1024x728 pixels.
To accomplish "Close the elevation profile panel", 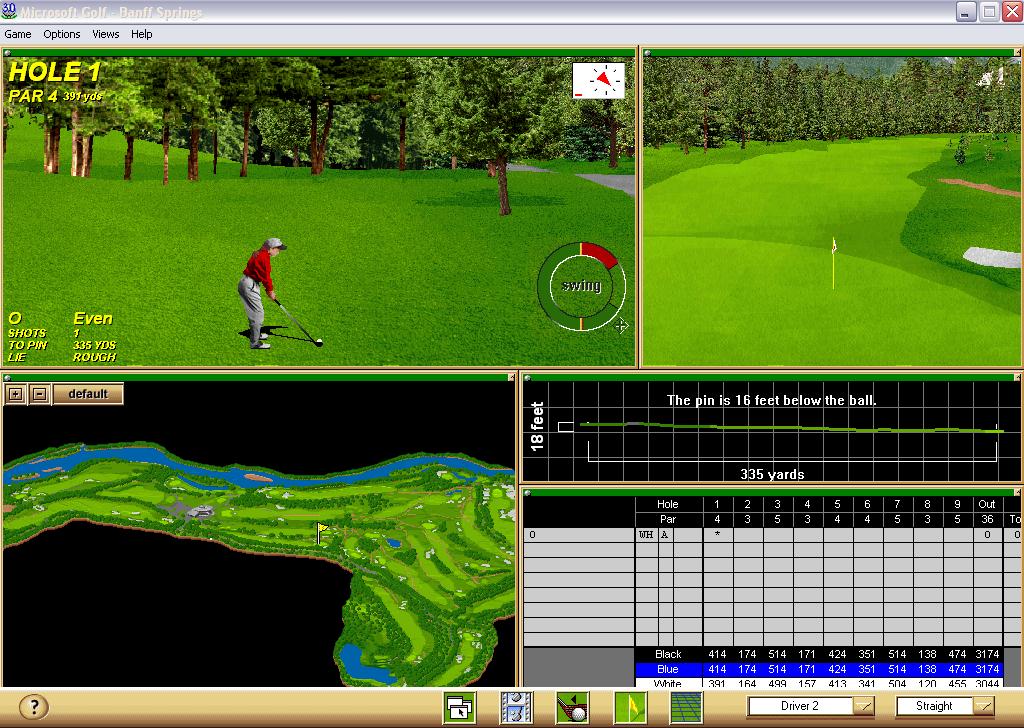I will (1017, 377).
